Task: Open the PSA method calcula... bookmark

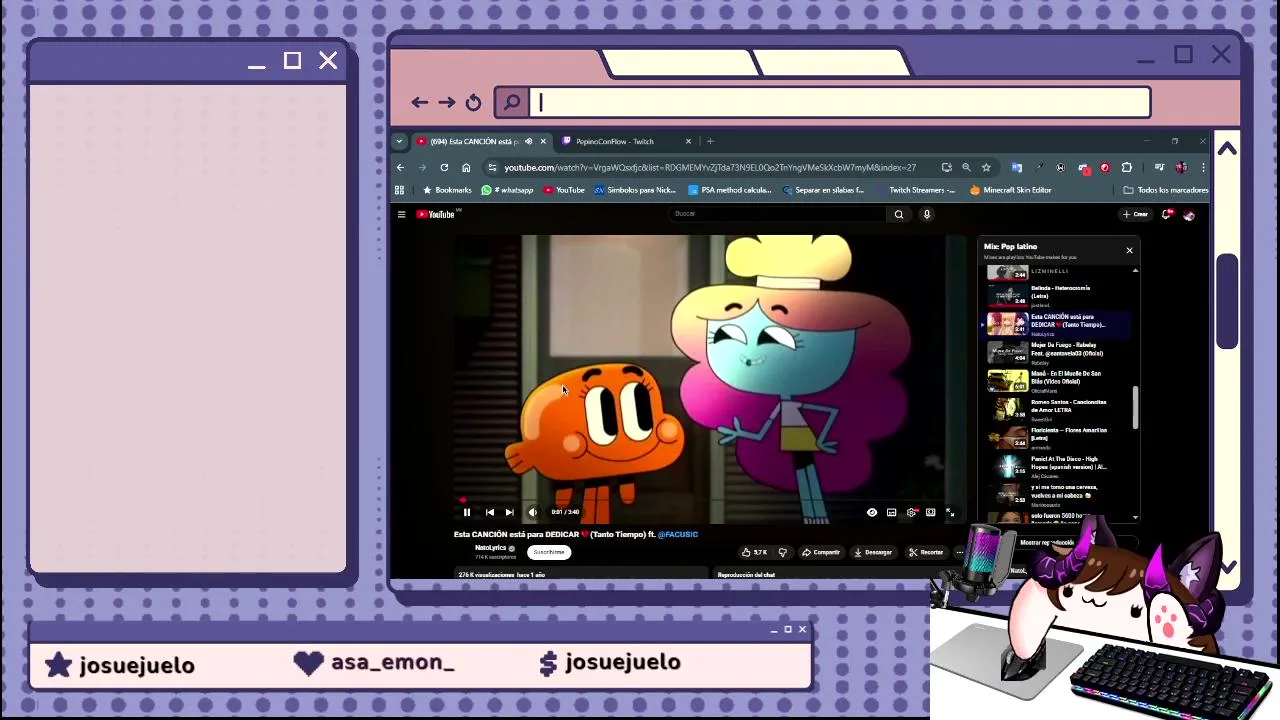Action: [730, 190]
